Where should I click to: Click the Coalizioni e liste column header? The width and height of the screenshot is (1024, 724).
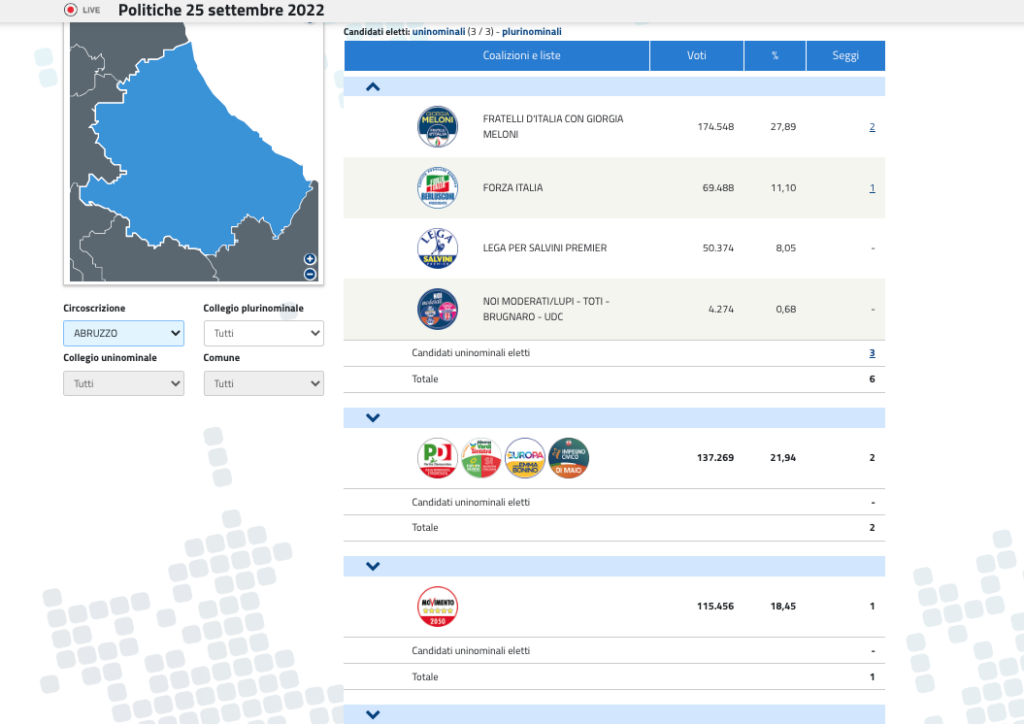[497, 55]
